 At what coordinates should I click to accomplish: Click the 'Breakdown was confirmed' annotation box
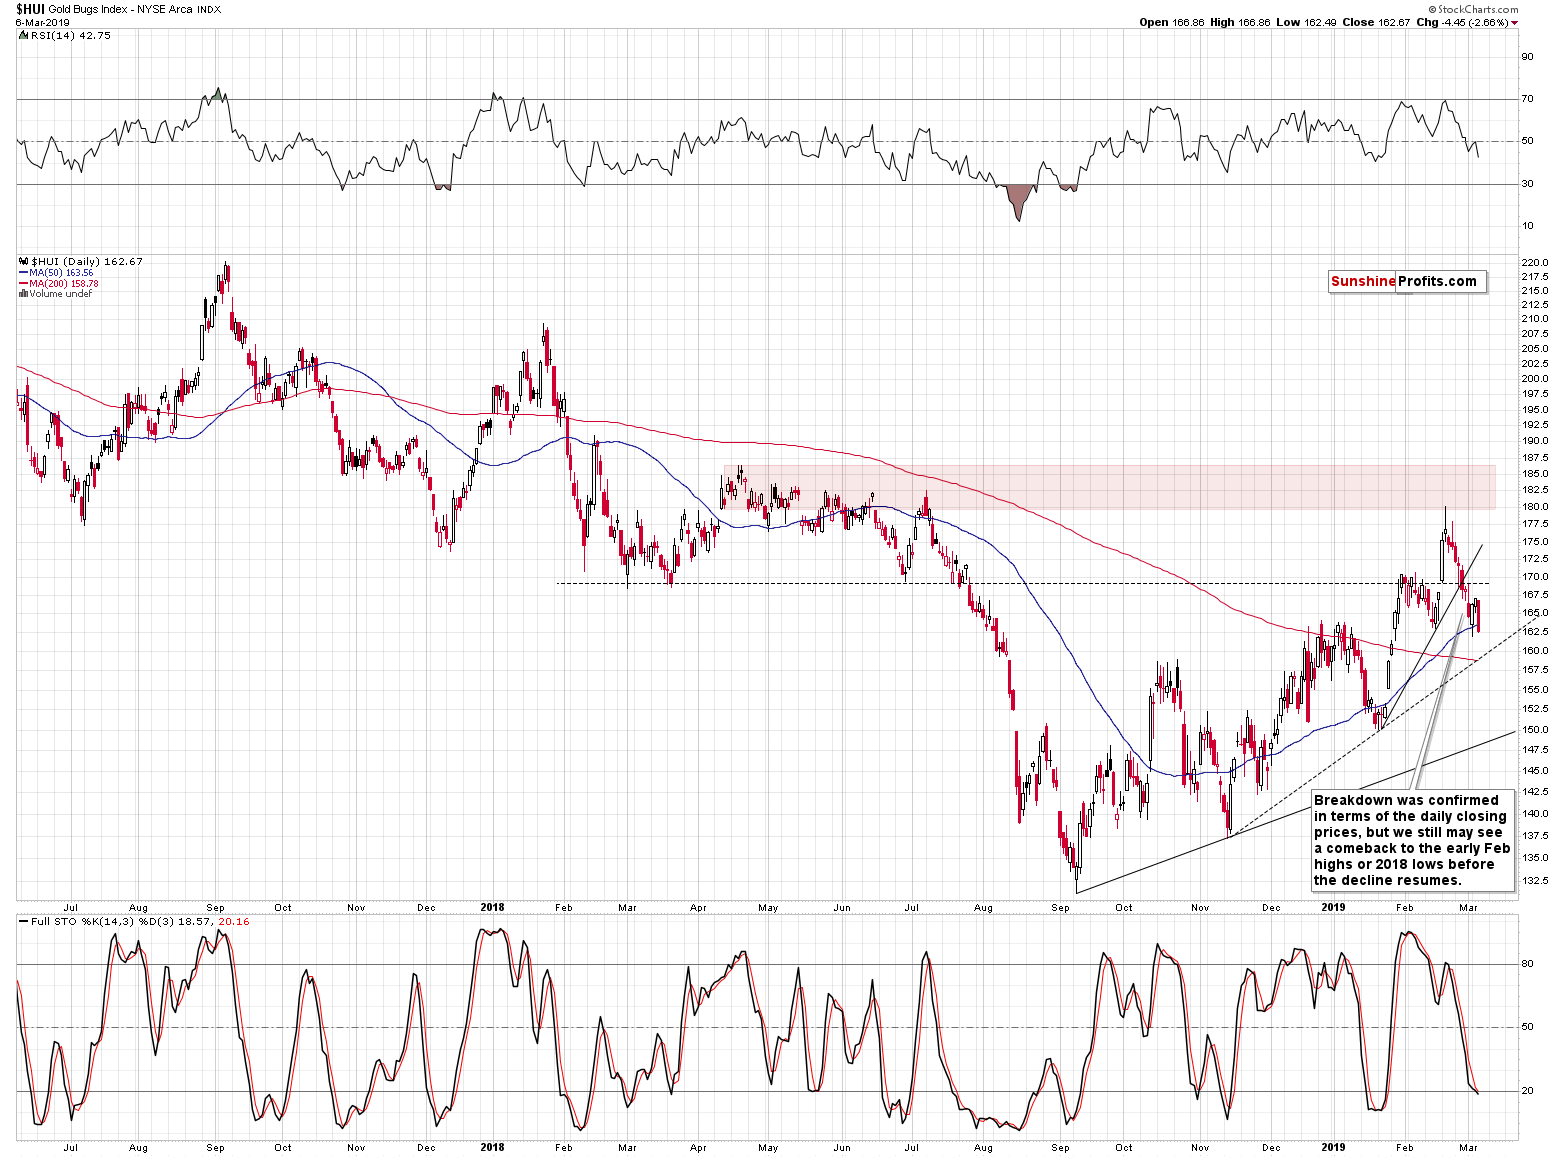[x=1412, y=840]
